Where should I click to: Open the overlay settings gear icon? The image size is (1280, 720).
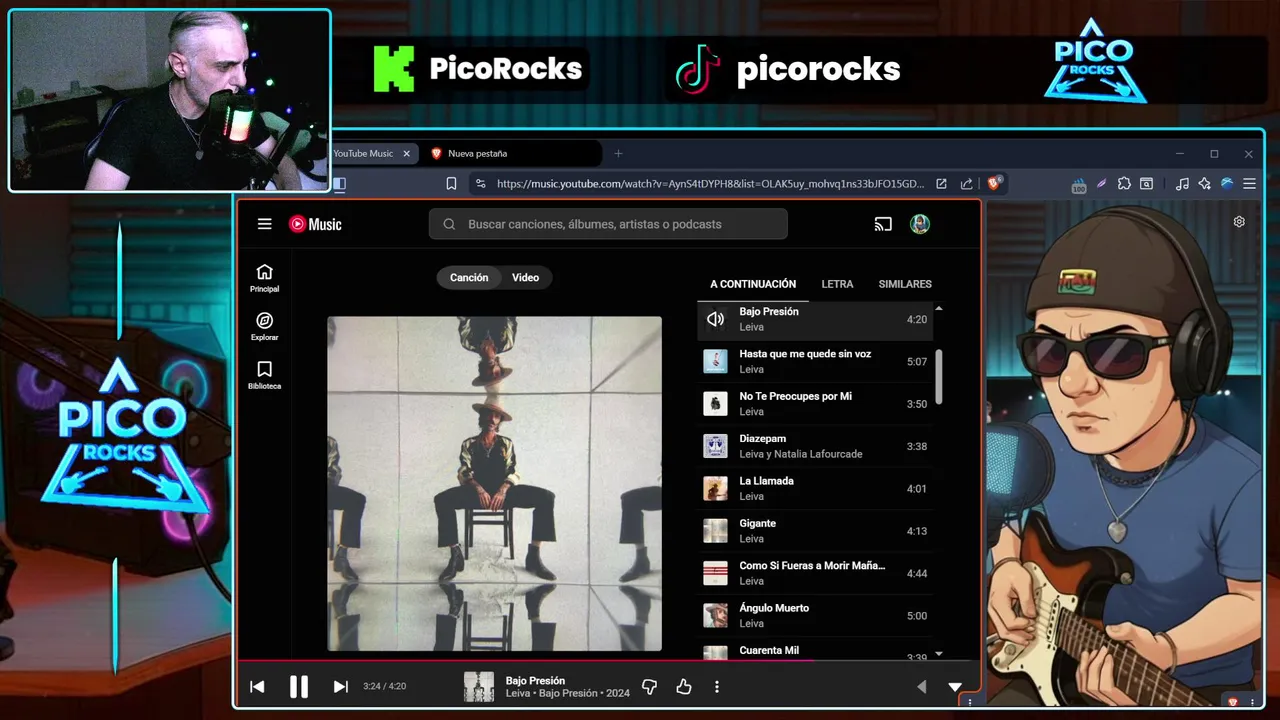tap(1239, 222)
